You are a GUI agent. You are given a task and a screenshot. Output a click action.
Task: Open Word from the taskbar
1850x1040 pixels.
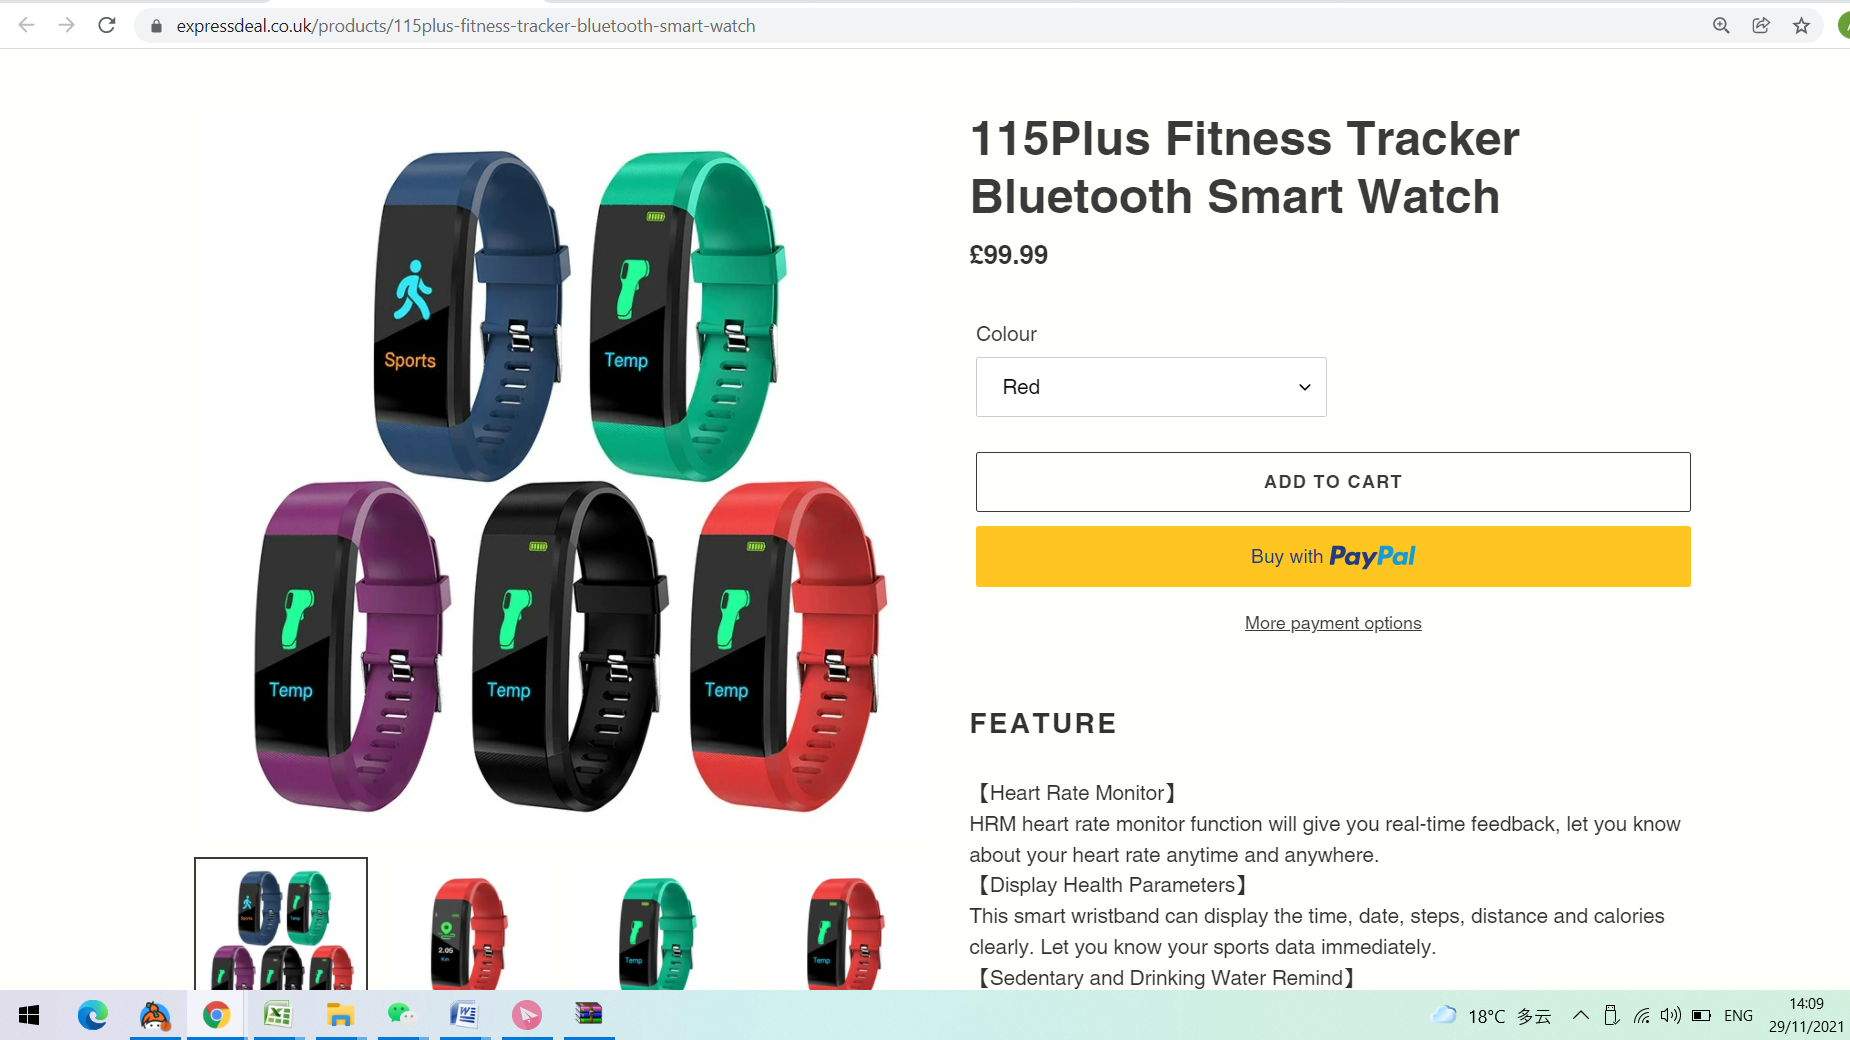pyautogui.click(x=463, y=1015)
